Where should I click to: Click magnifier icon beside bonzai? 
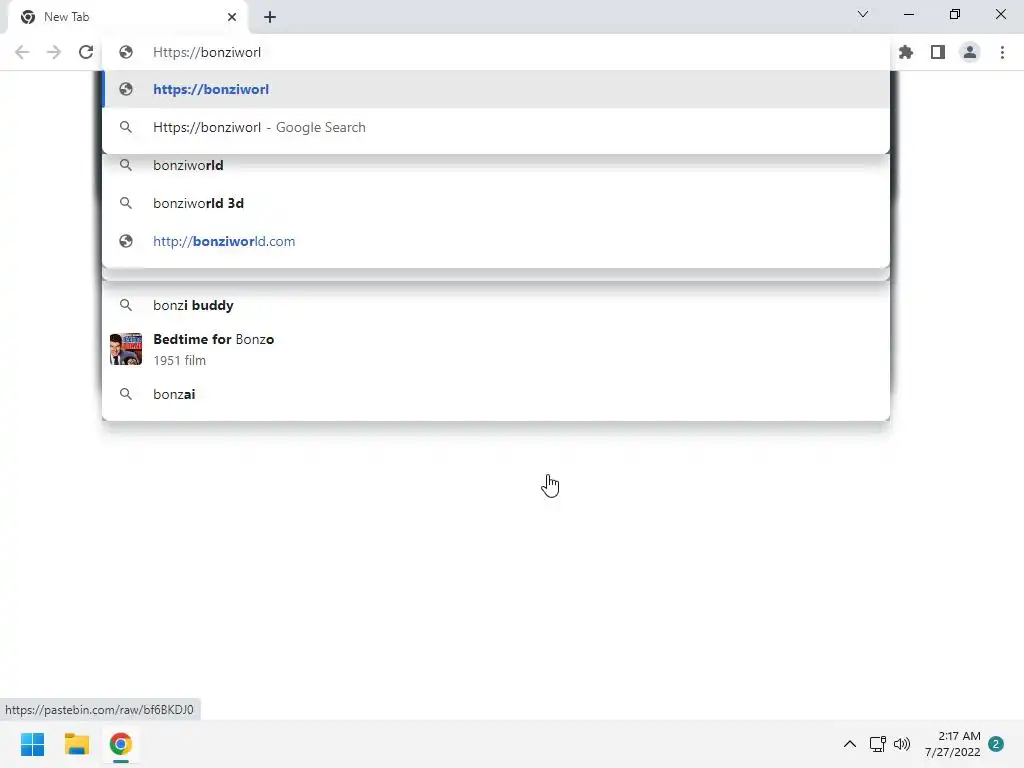(x=126, y=394)
